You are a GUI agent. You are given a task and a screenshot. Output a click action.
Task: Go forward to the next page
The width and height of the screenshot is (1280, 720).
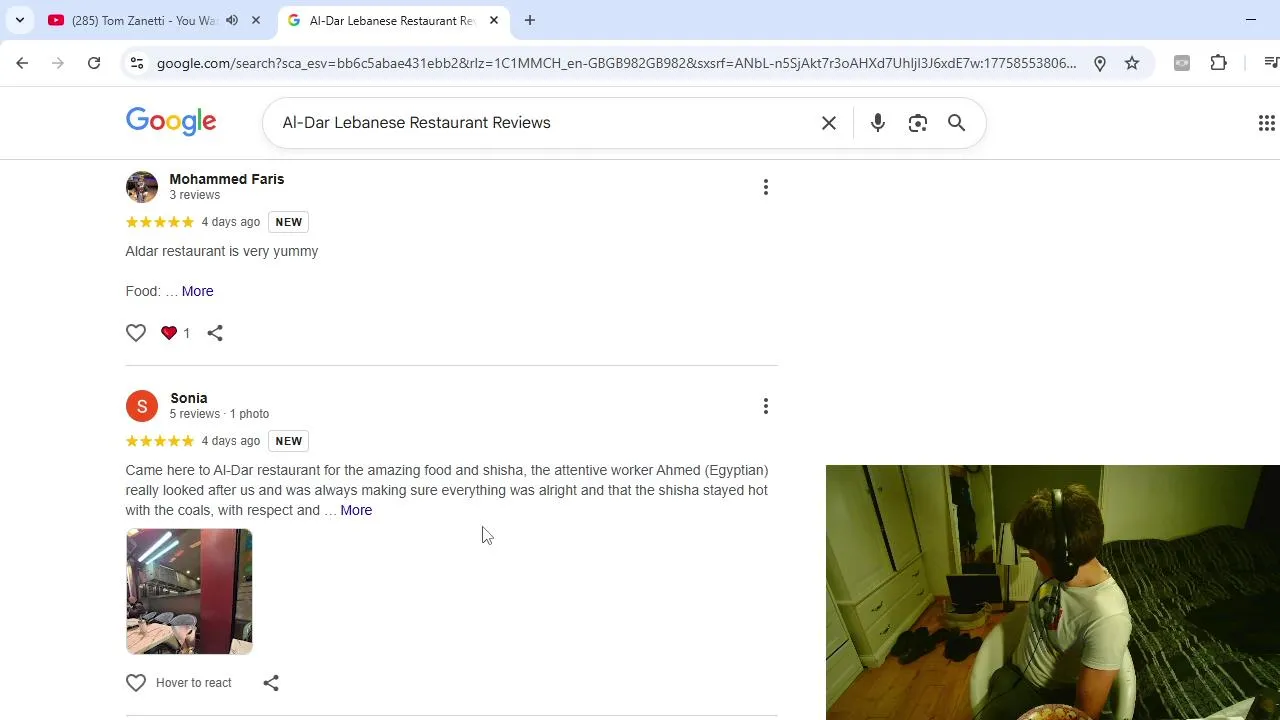click(x=58, y=63)
